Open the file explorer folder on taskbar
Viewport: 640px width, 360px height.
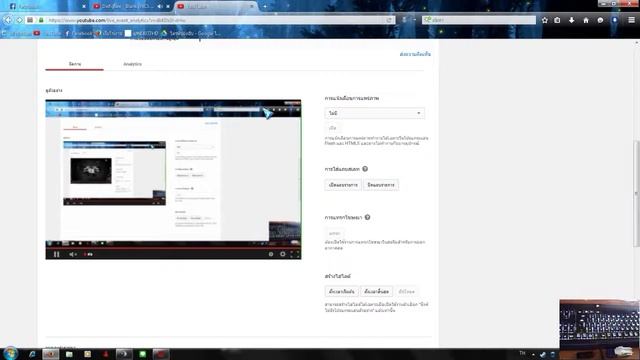69,354
